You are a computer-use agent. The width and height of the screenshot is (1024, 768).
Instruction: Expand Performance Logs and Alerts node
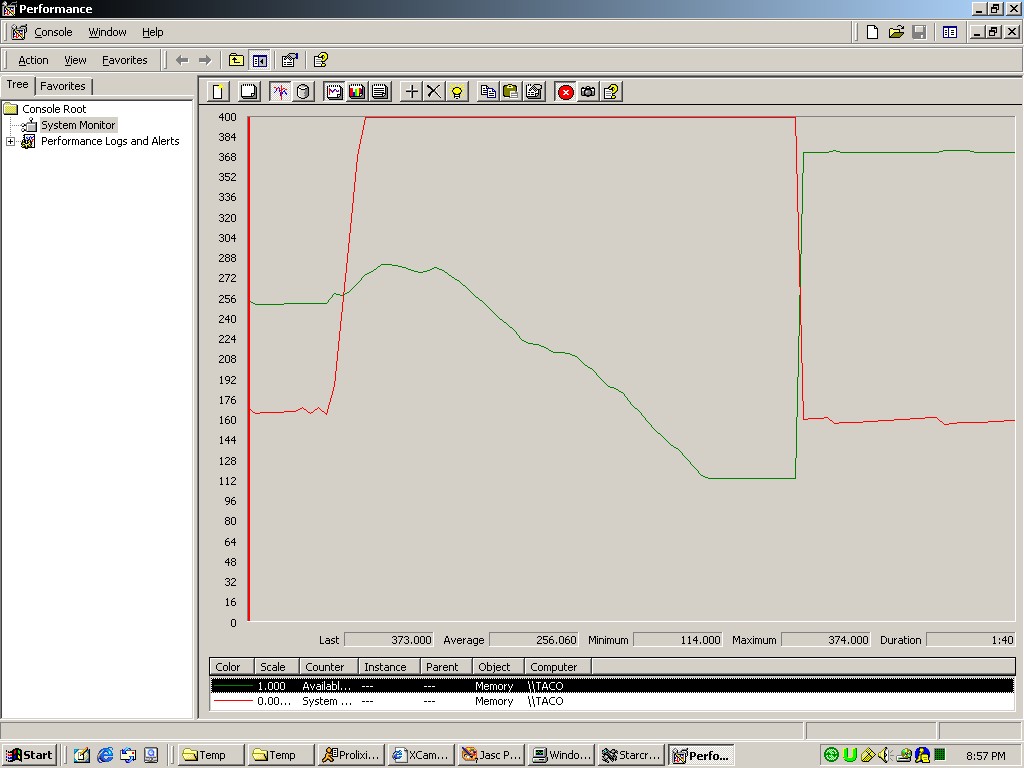(x=10, y=141)
